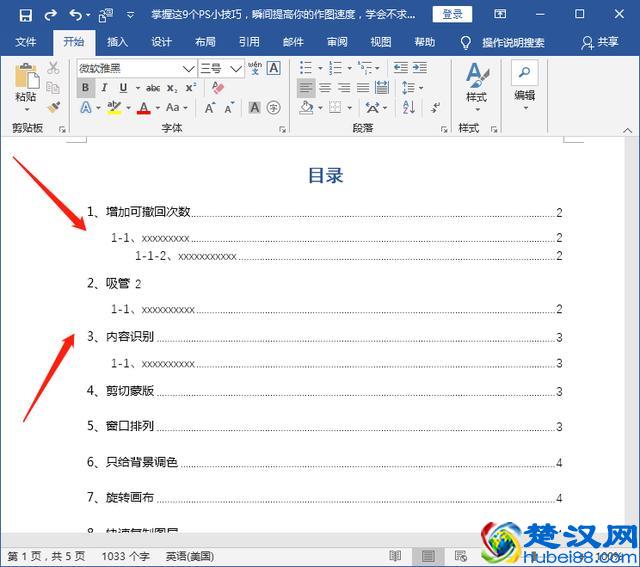Select the Format Painter brush icon
Screen dimensions: 640x567
pyautogui.click(x=53, y=107)
